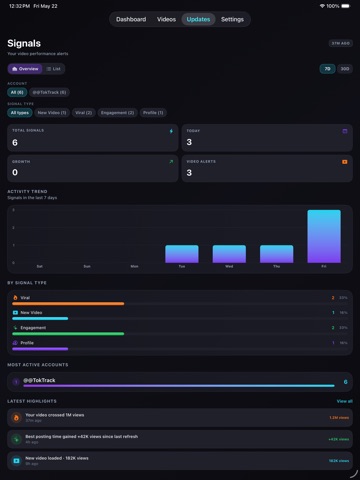Click the Signals page title
This screenshot has width=360, height=480.
[24, 43]
